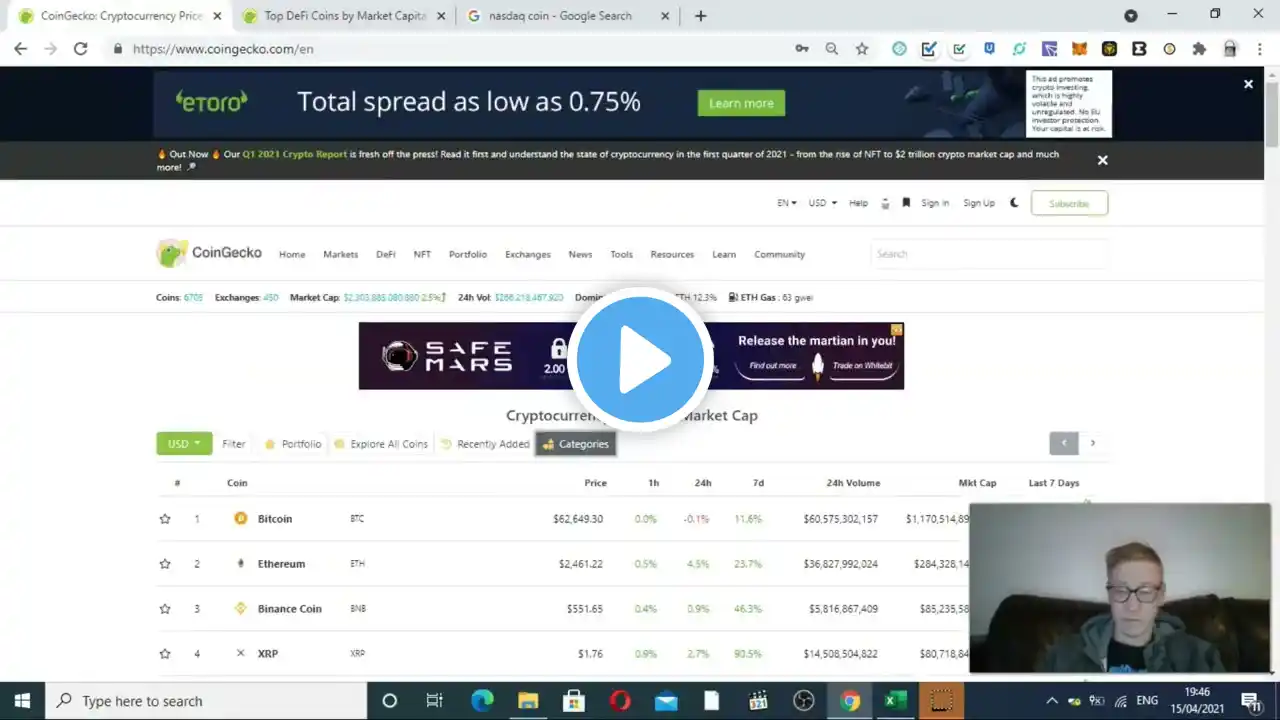The height and width of the screenshot is (720, 1280).
Task: Favorite Bitcoin with its star
Action: click(x=165, y=519)
